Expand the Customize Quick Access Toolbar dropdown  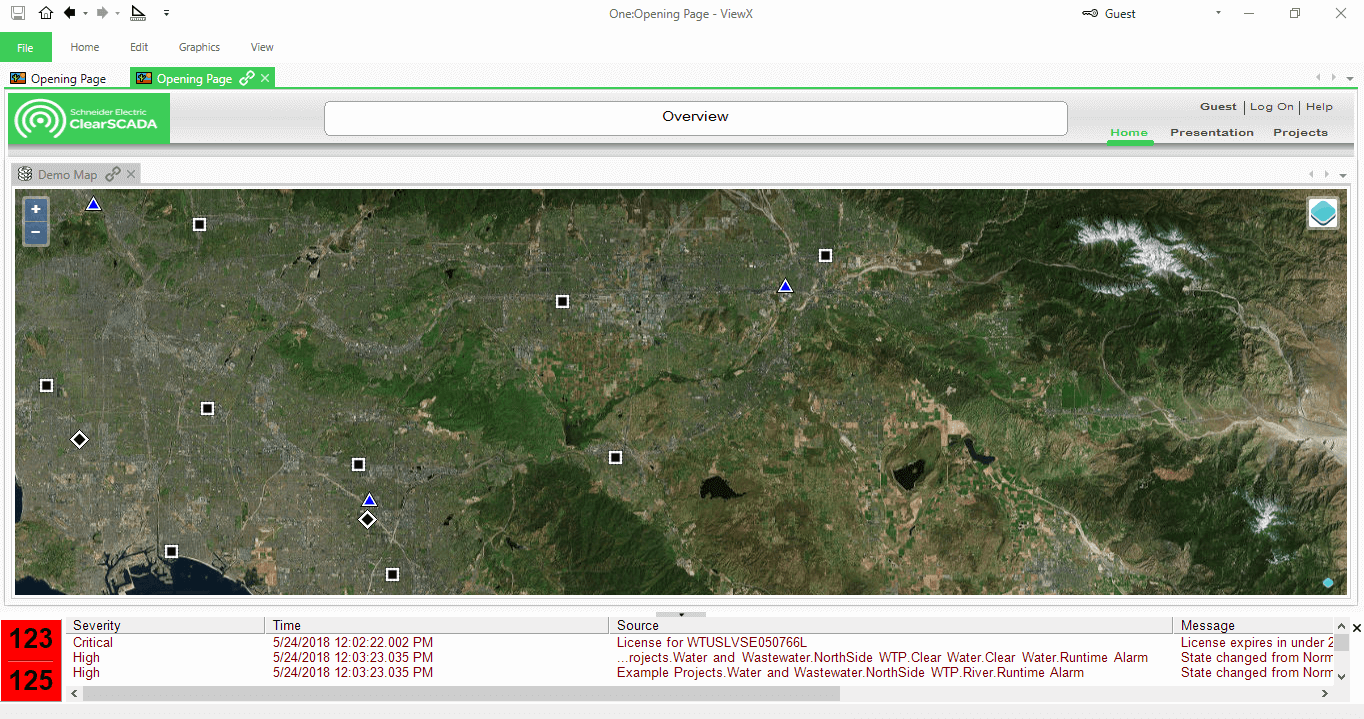tap(166, 14)
